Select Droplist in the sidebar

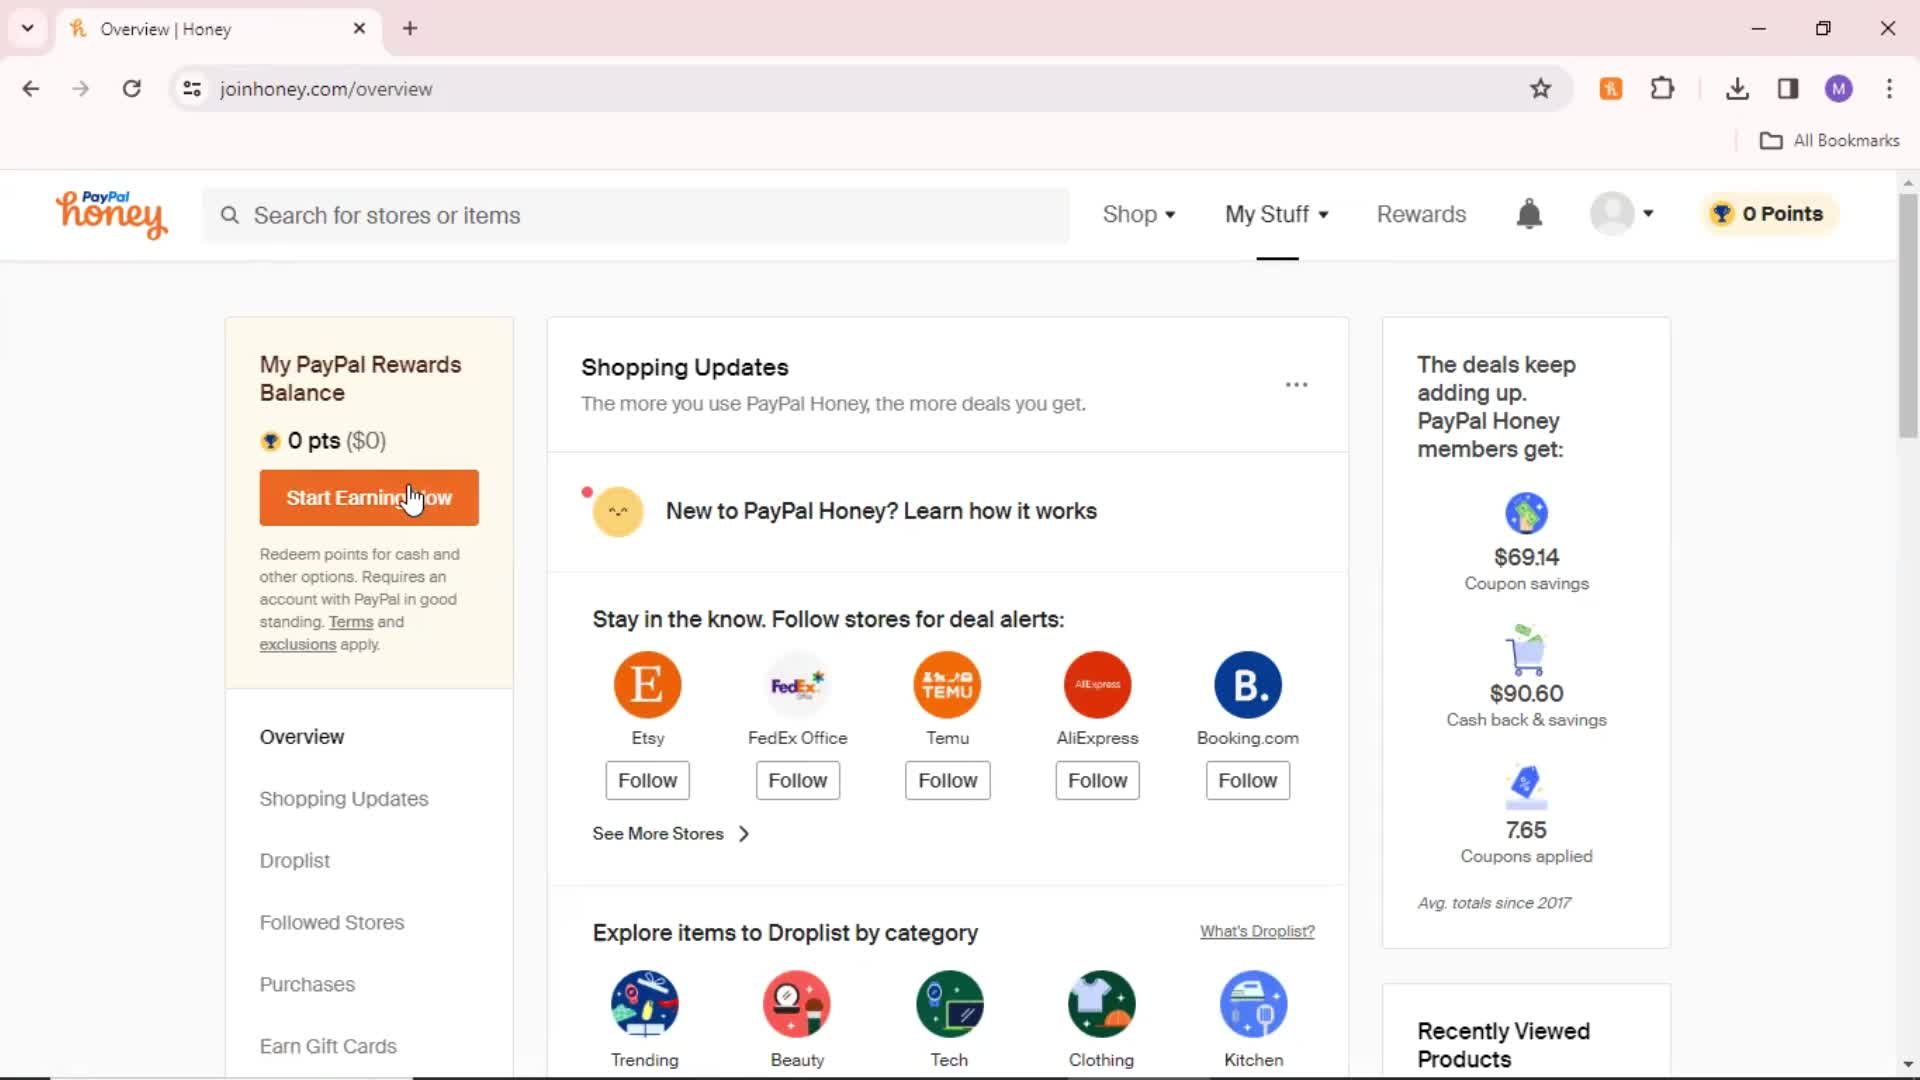[x=294, y=861]
